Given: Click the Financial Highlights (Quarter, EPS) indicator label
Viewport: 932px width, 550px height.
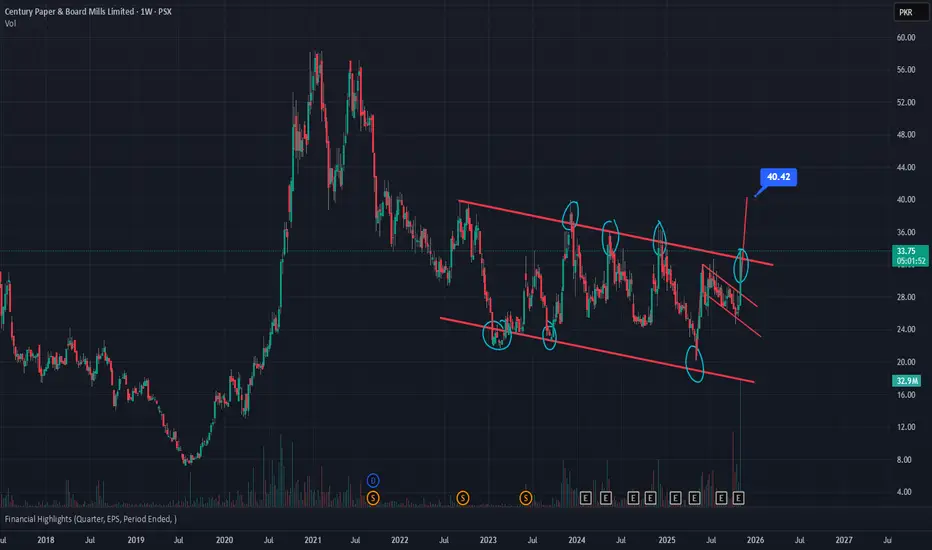Looking at the screenshot, I should pyautogui.click(x=90, y=519).
